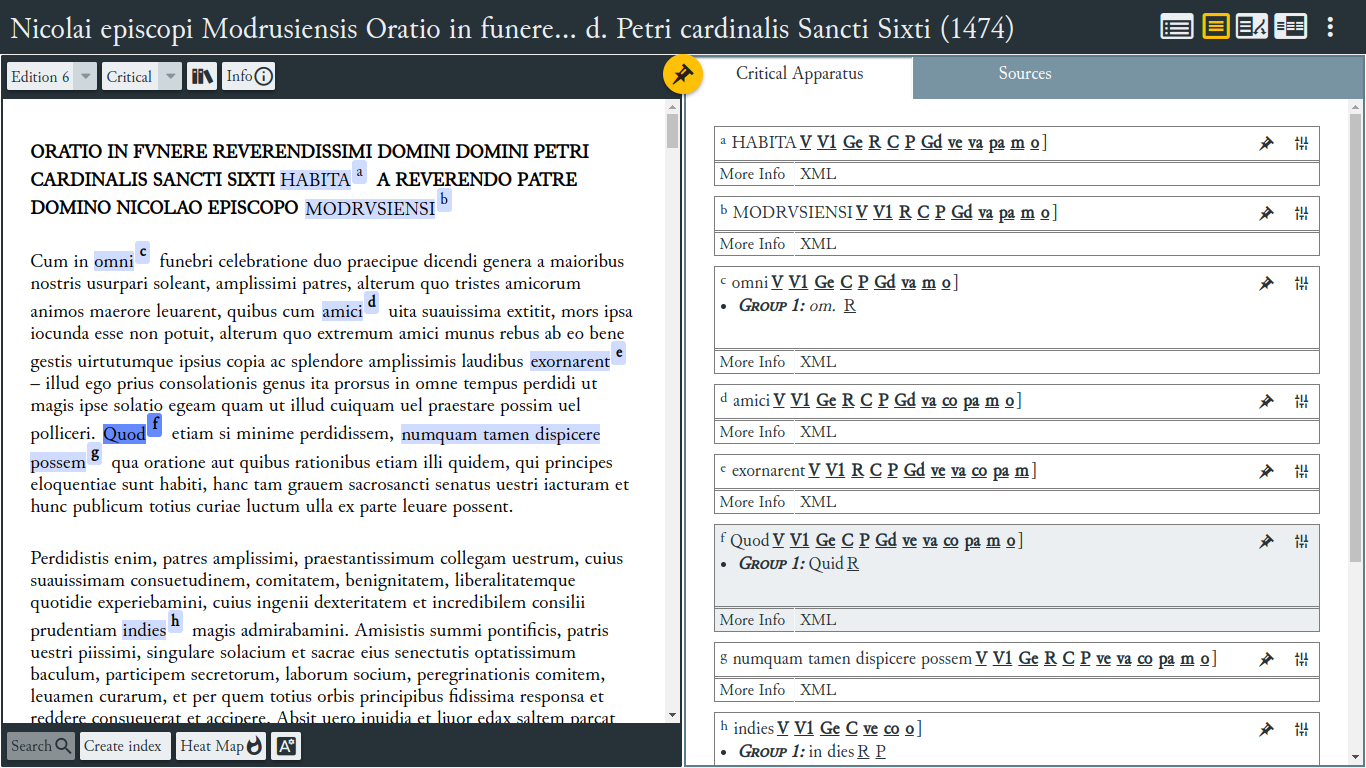Open witness filter for entry indies
This screenshot has height=768, width=1366.
pyautogui.click(x=1301, y=729)
